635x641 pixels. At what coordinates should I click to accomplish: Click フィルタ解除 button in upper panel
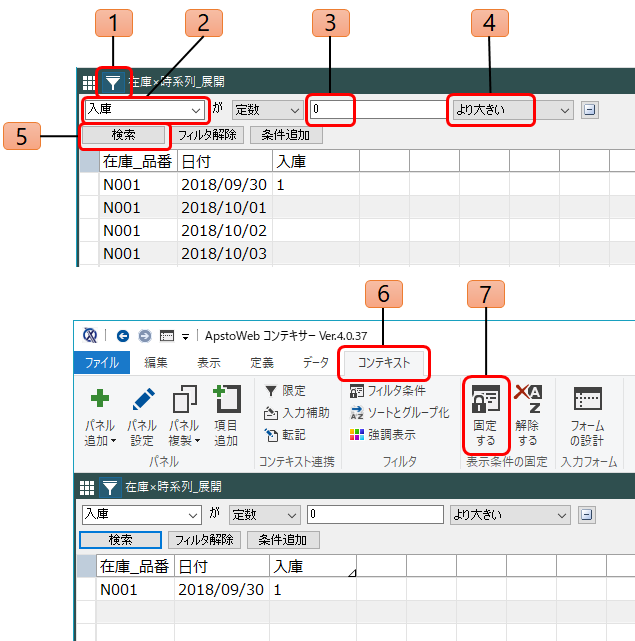pos(207,135)
